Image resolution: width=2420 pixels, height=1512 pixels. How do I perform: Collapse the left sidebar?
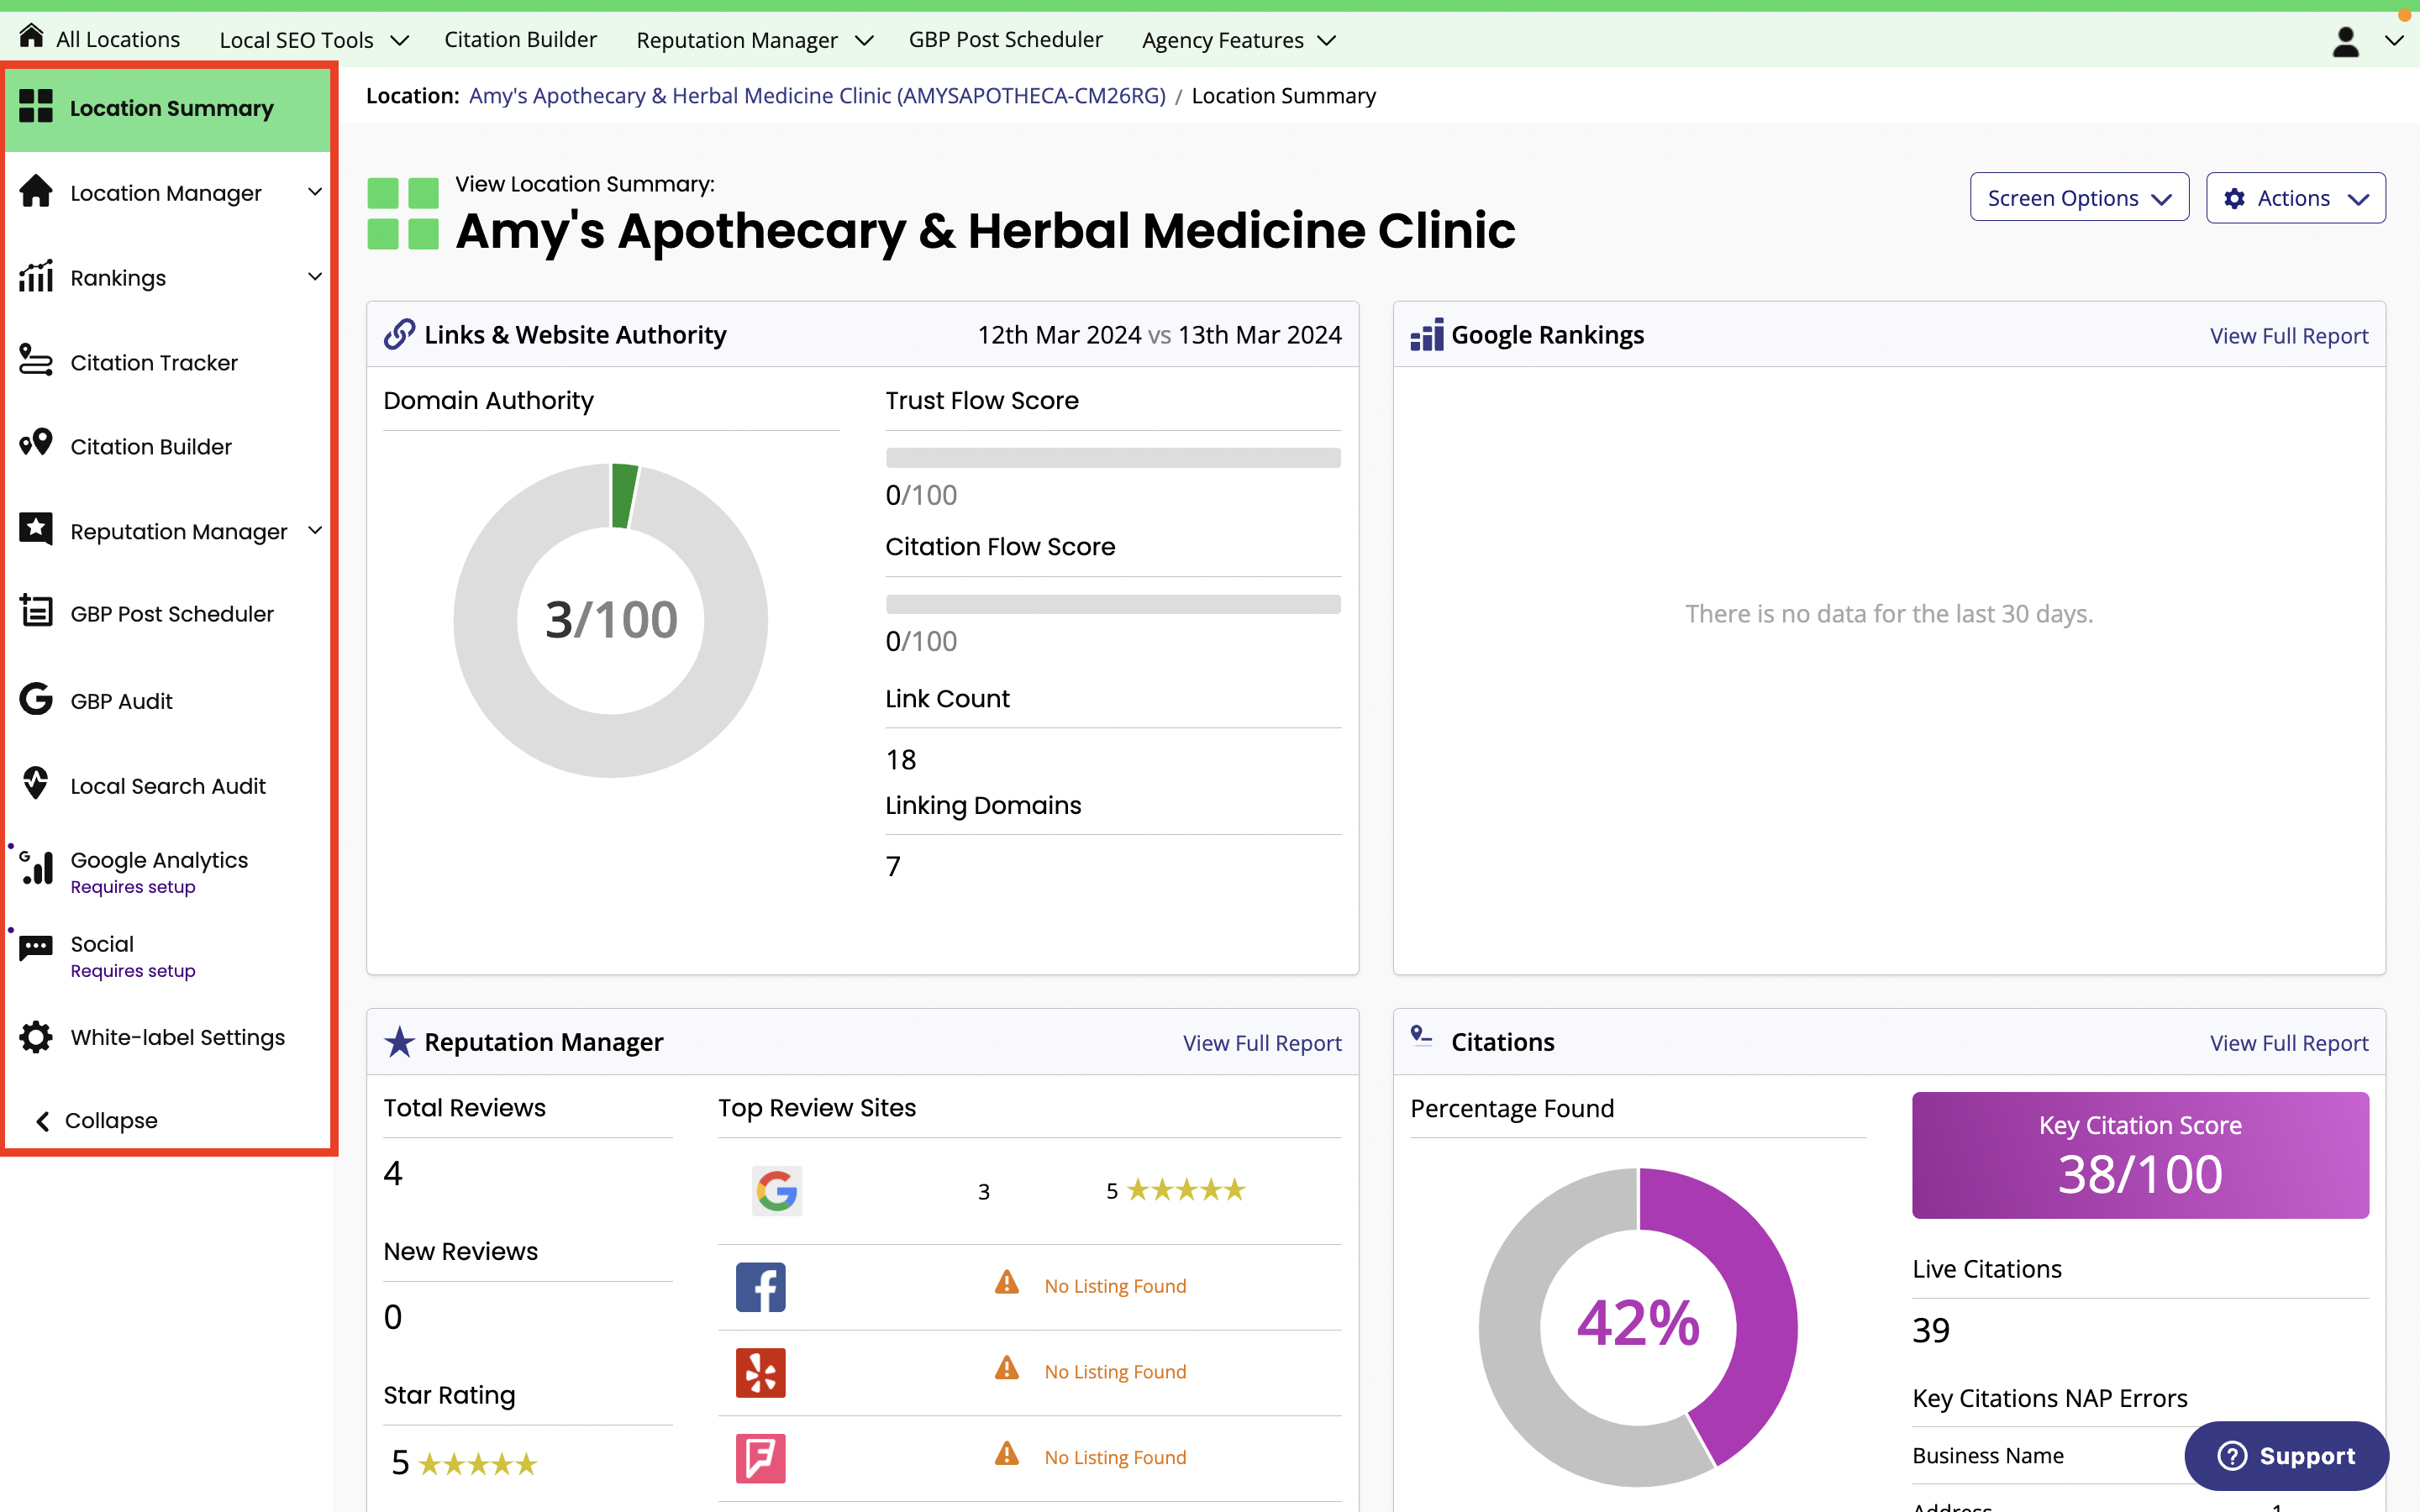pos(97,1120)
